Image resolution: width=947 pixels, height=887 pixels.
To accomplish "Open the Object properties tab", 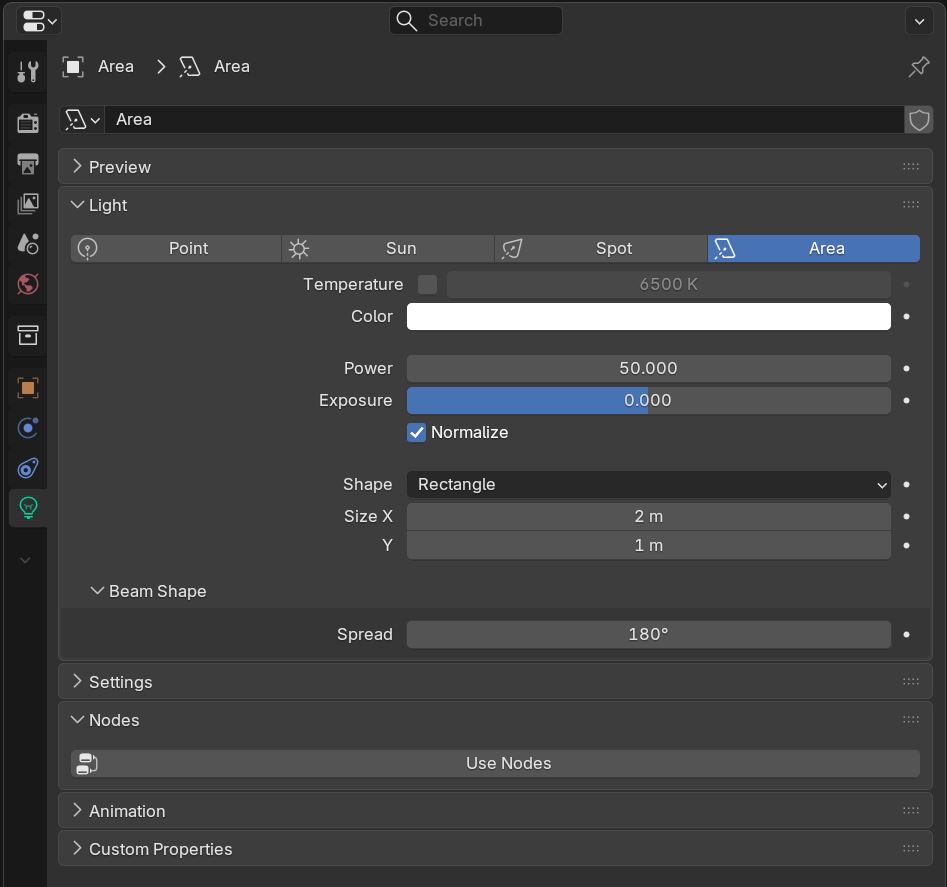I will click(28, 388).
